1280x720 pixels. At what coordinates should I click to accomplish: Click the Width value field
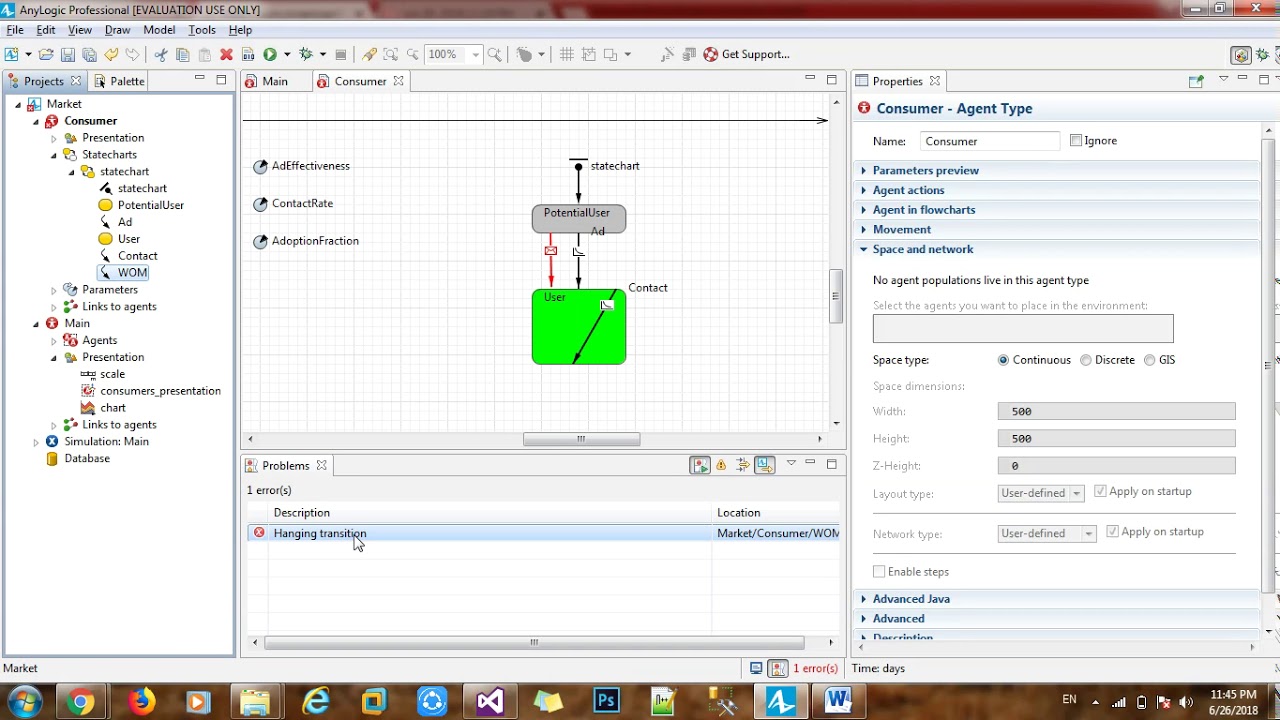pos(1116,412)
